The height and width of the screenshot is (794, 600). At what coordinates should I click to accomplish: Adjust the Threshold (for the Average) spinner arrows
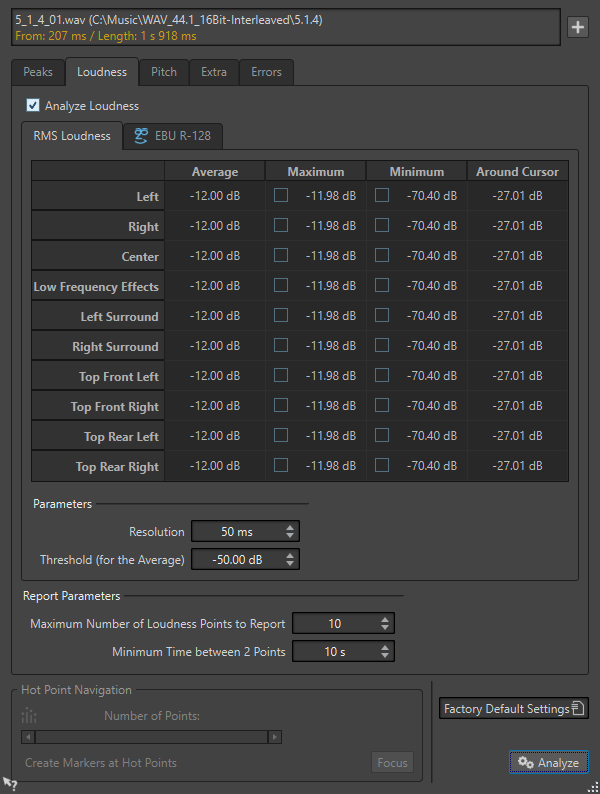coord(290,560)
